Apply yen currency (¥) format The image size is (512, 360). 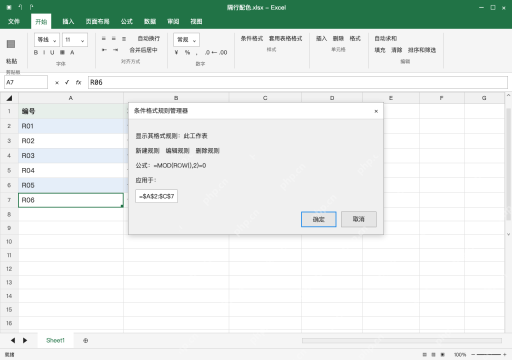pyautogui.click(x=176, y=52)
